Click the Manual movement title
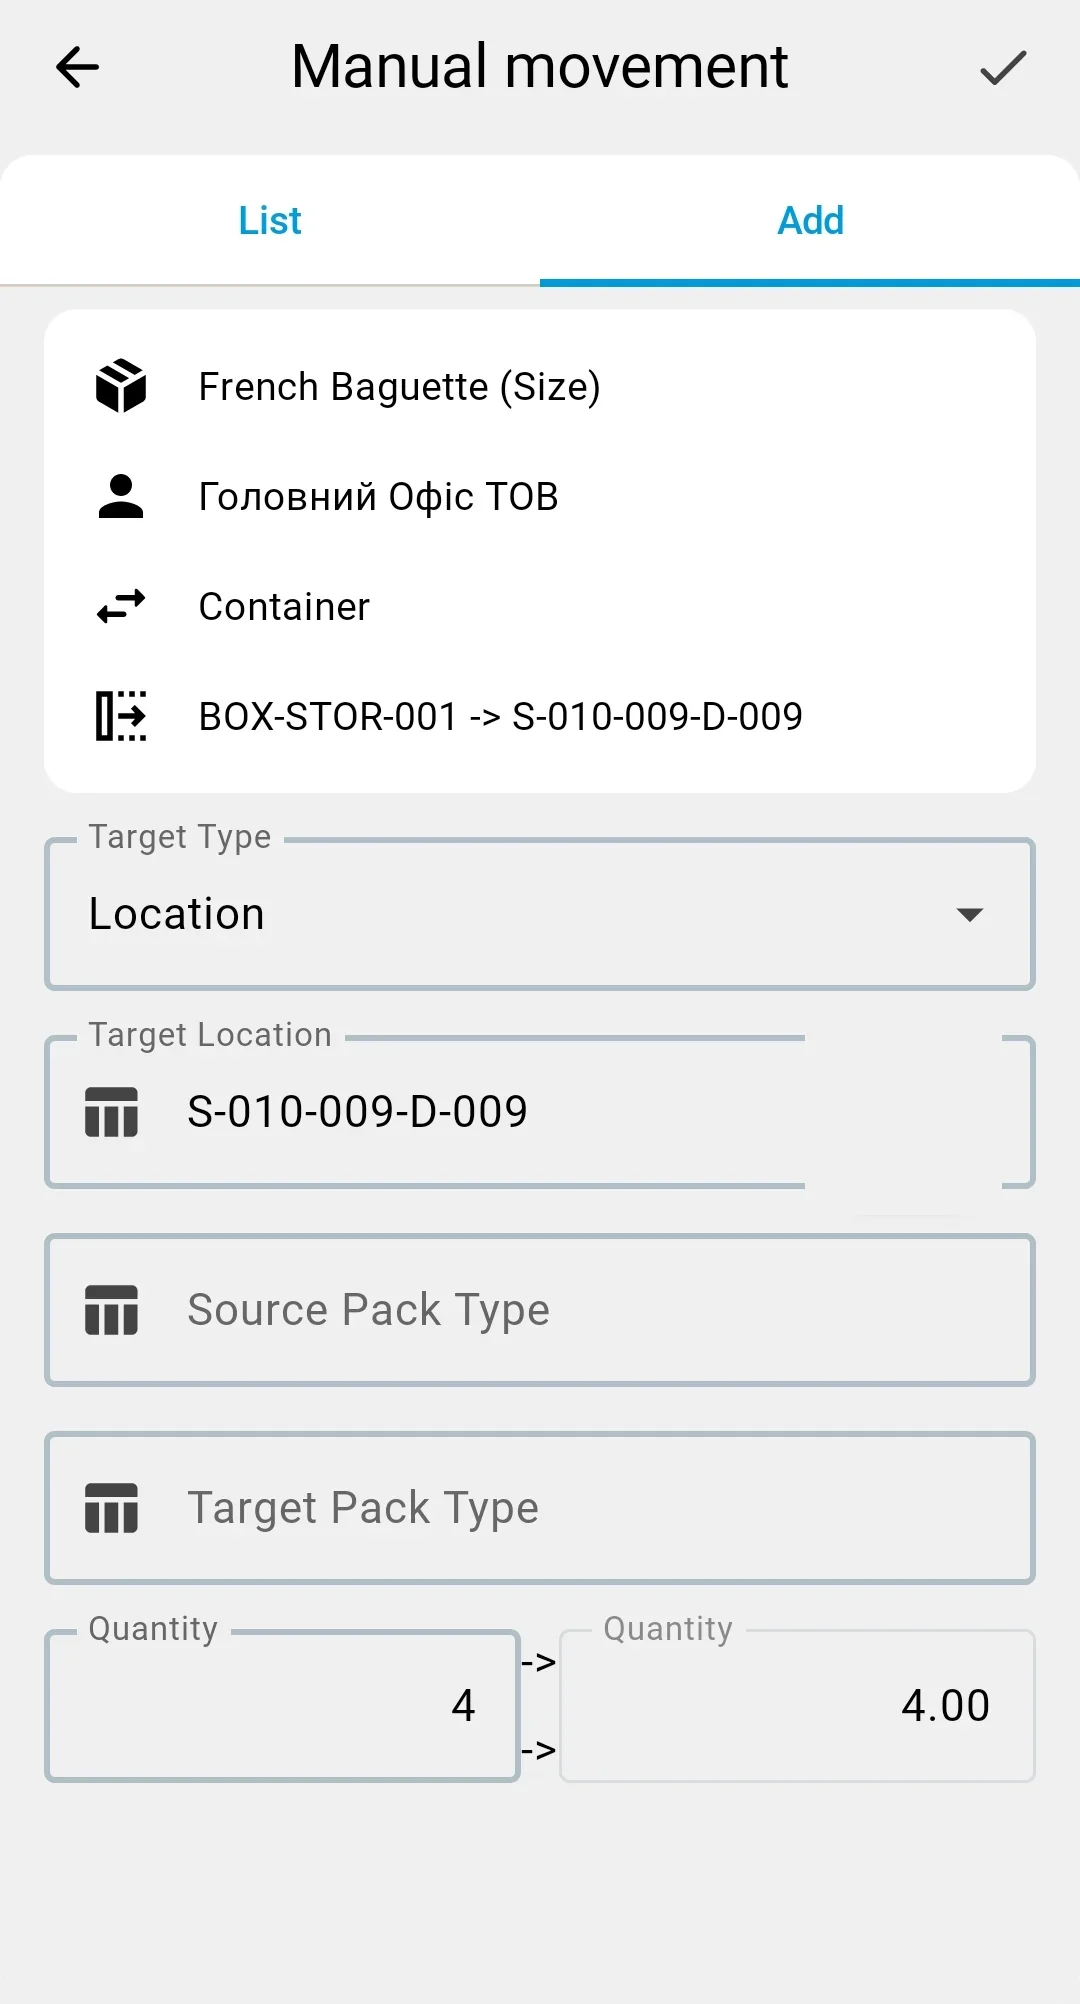Image resolution: width=1080 pixels, height=2004 pixels. pyautogui.click(x=540, y=67)
